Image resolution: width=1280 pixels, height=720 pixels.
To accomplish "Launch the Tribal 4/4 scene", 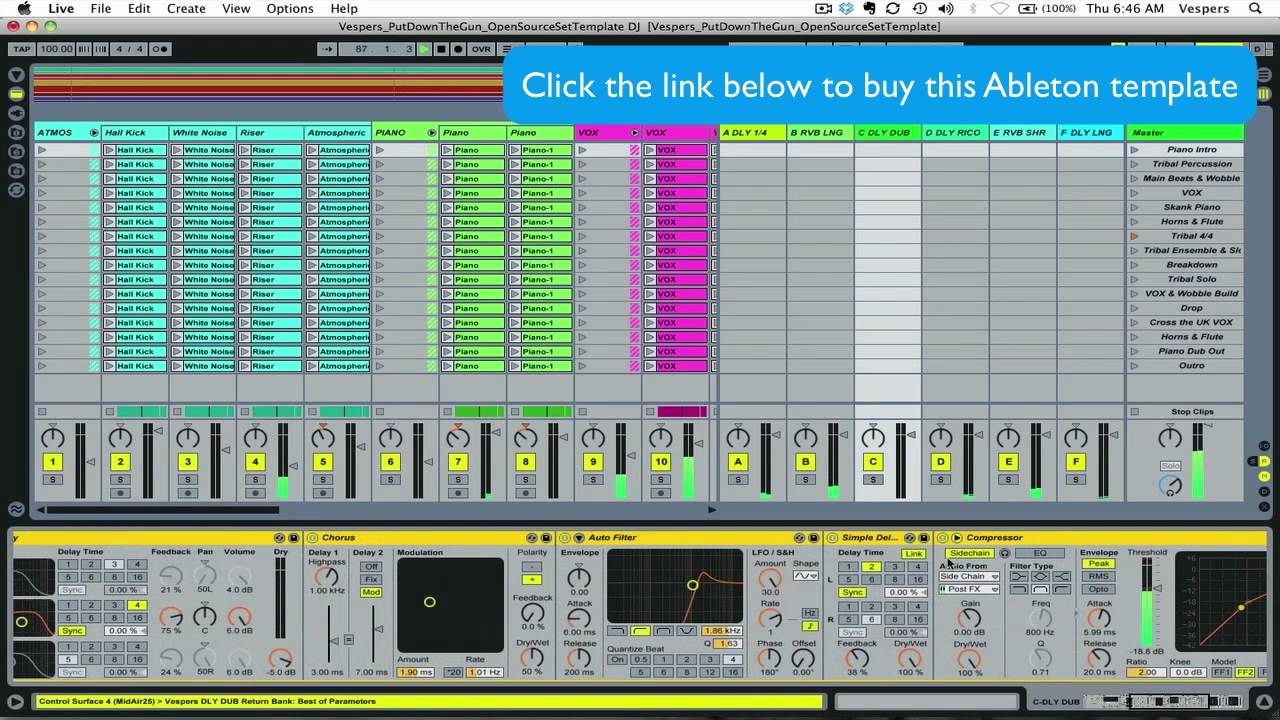I will coord(1135,236).
